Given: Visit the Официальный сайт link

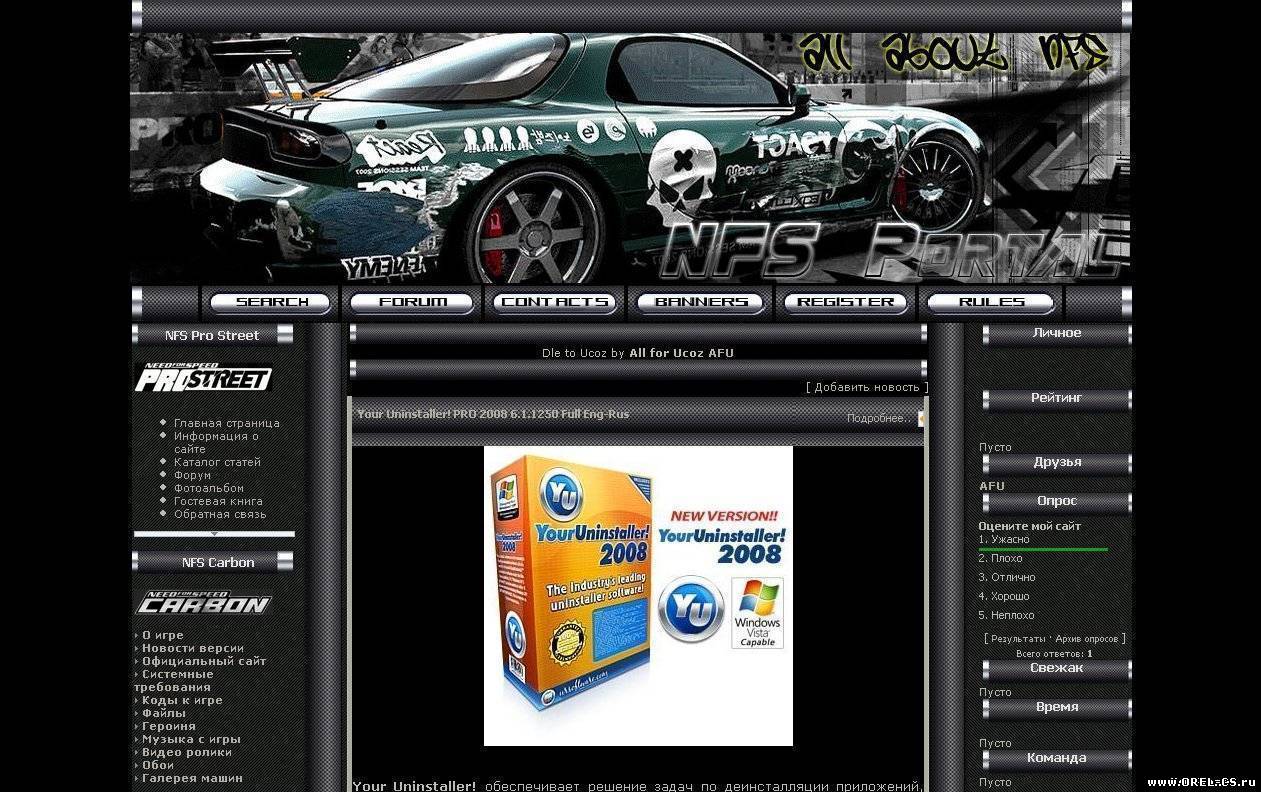Looking at the screenshot, I should pos(204,661).
